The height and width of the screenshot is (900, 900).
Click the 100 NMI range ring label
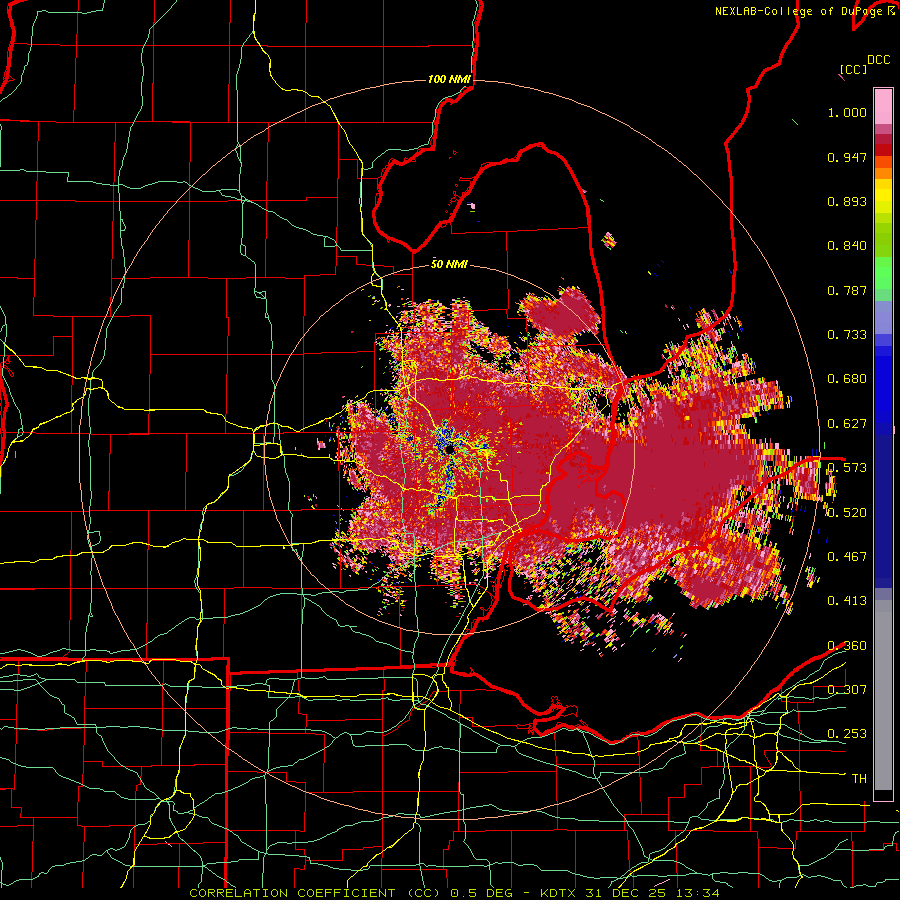point(449,79)
